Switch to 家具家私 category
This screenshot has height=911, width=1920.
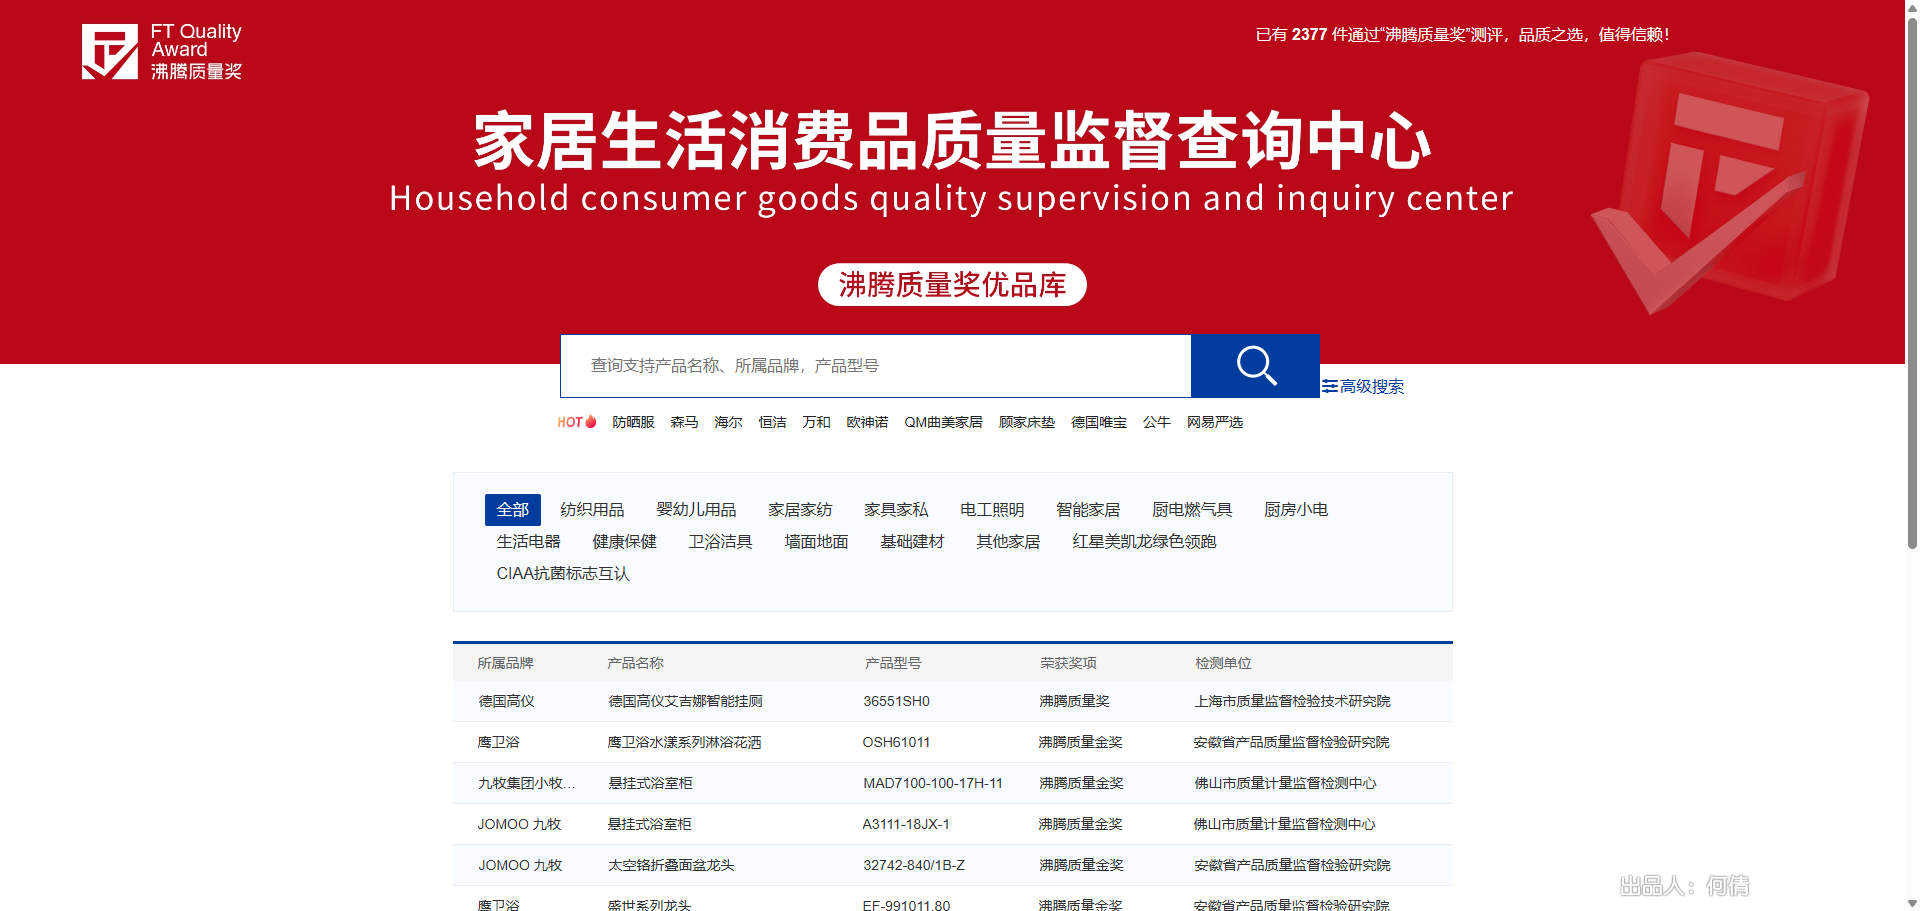(x=896, y=510)
